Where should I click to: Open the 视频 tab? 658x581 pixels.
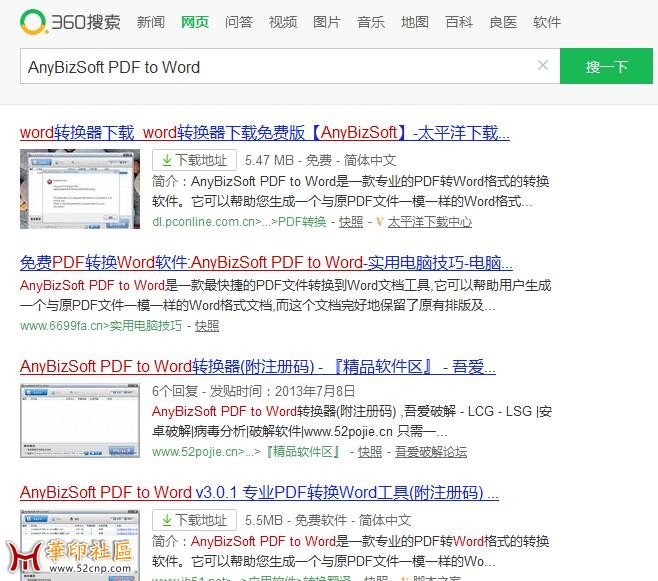click(x=283, y=22)
